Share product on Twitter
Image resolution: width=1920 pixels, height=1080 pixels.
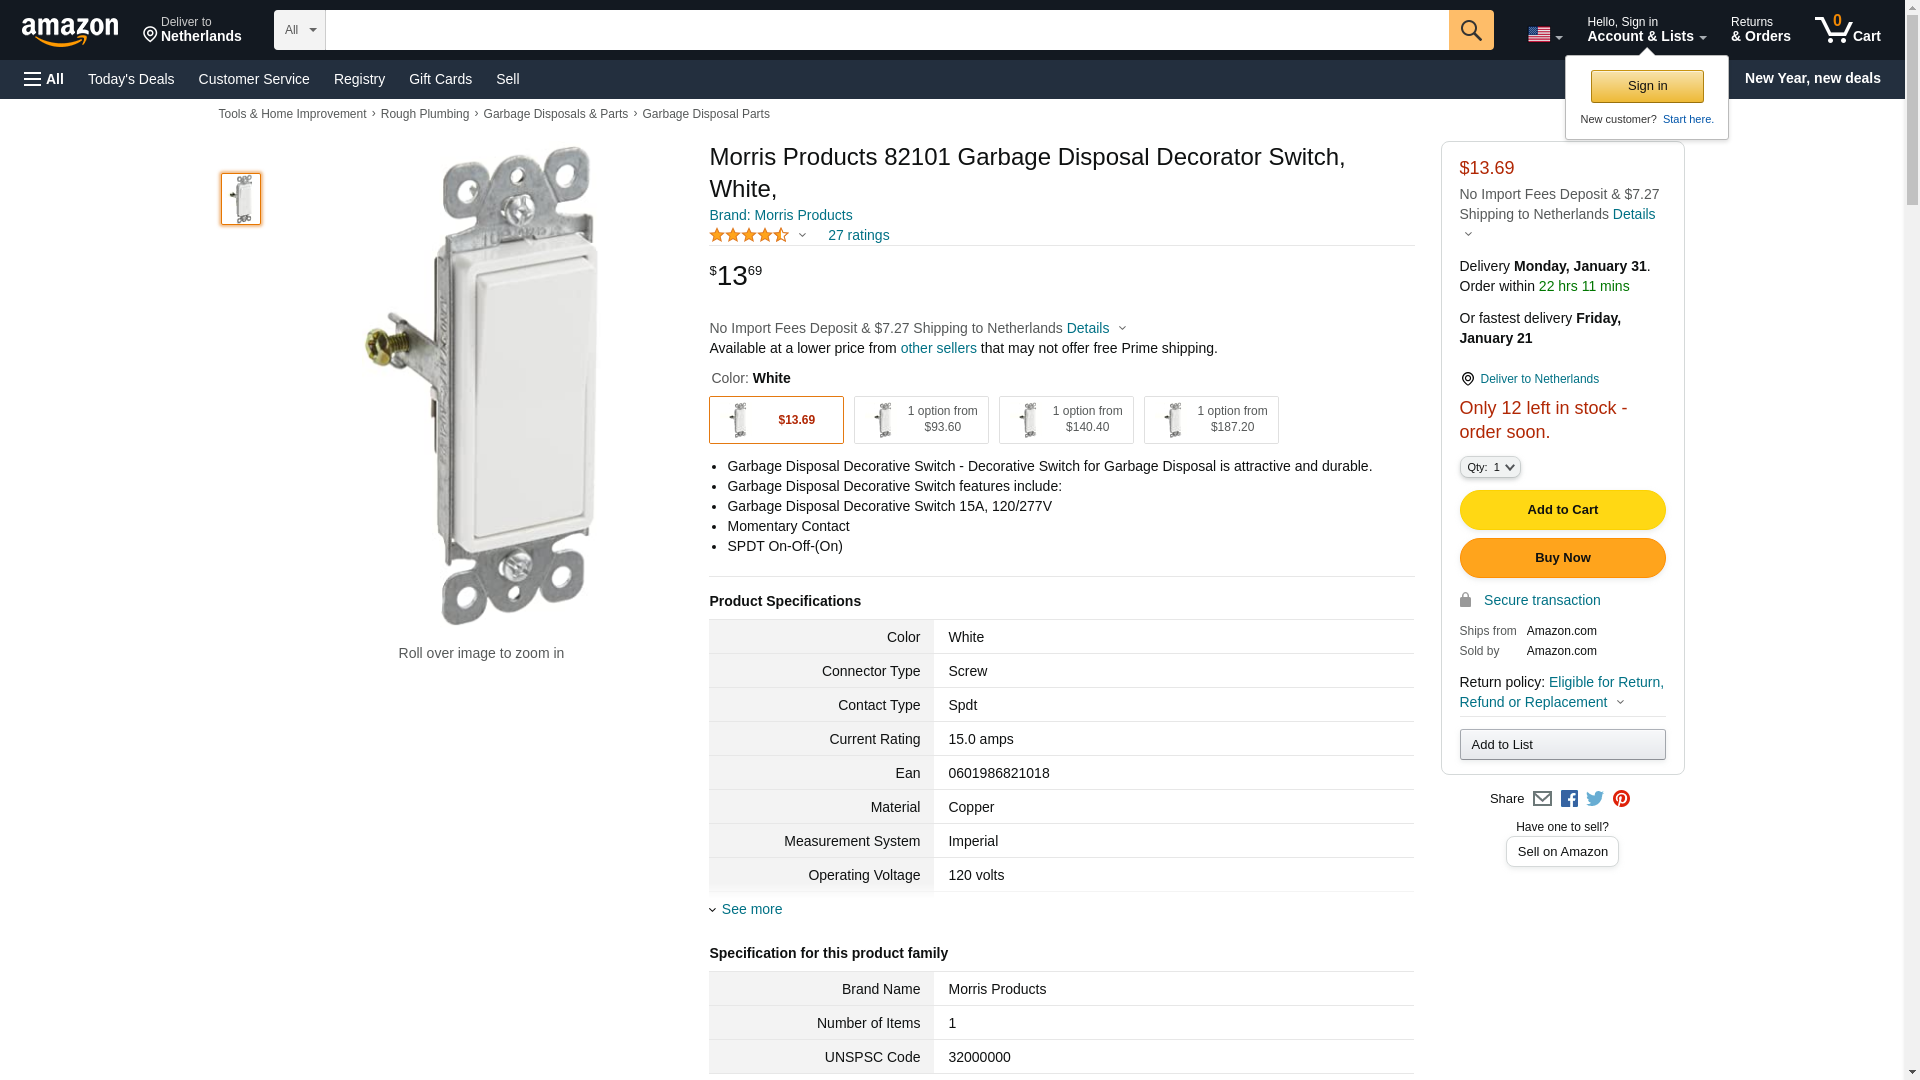1595,799
